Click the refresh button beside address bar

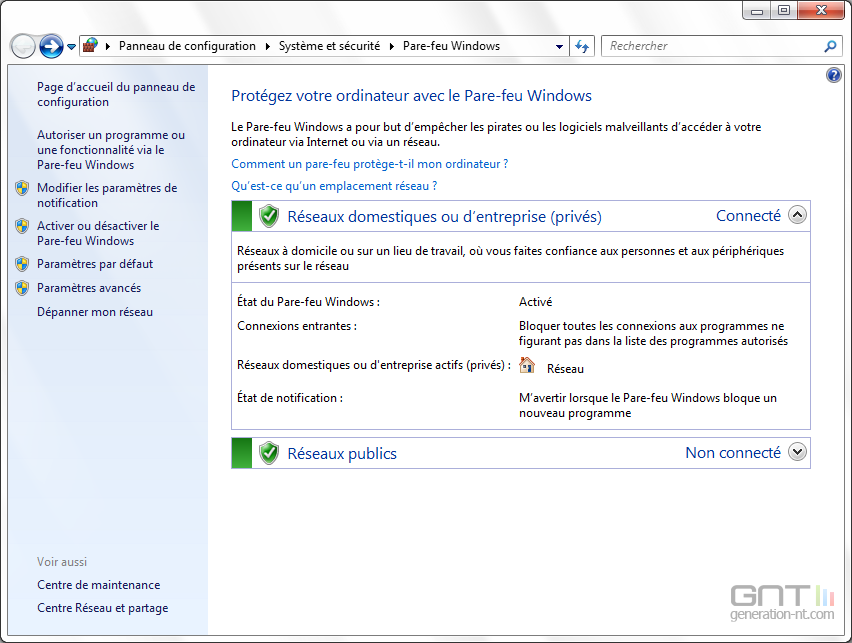[x=583, y=46]
